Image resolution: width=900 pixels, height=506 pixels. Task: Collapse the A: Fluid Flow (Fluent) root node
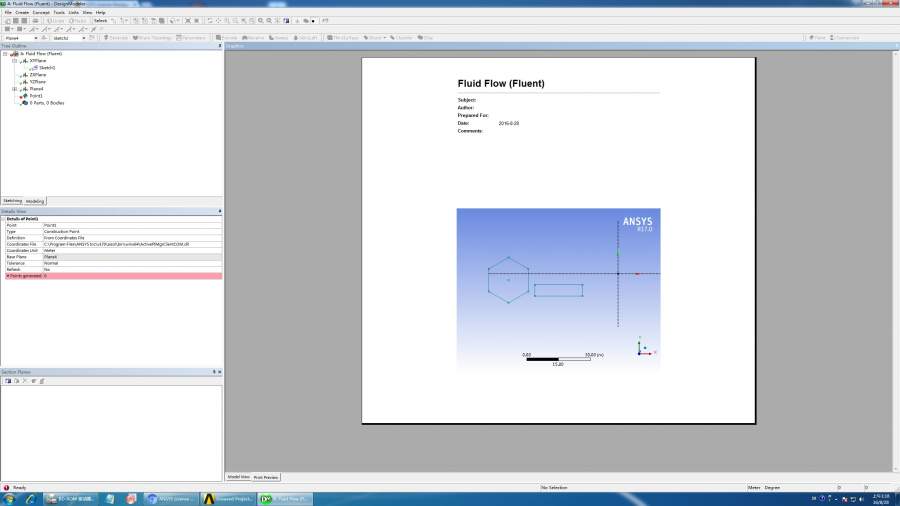[5, 54]
